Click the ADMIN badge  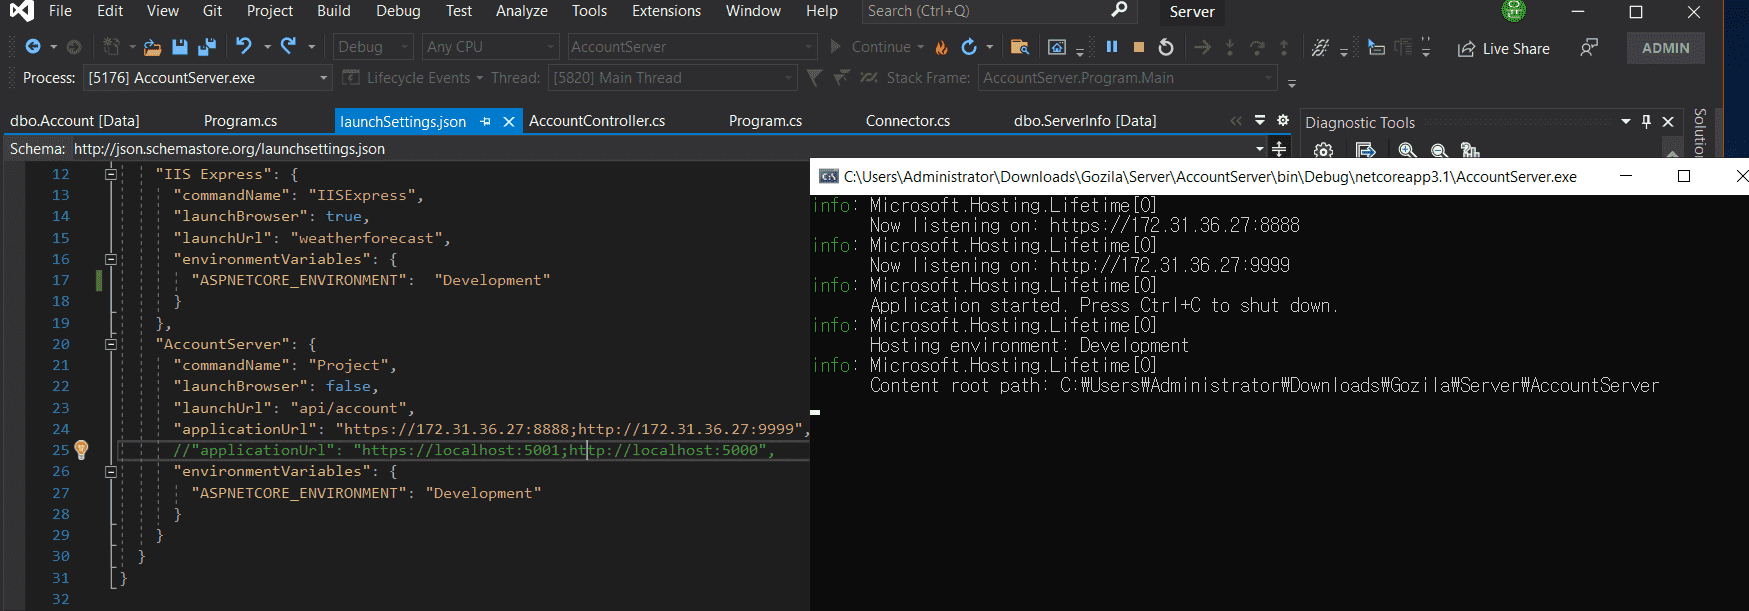point(1666,48)
